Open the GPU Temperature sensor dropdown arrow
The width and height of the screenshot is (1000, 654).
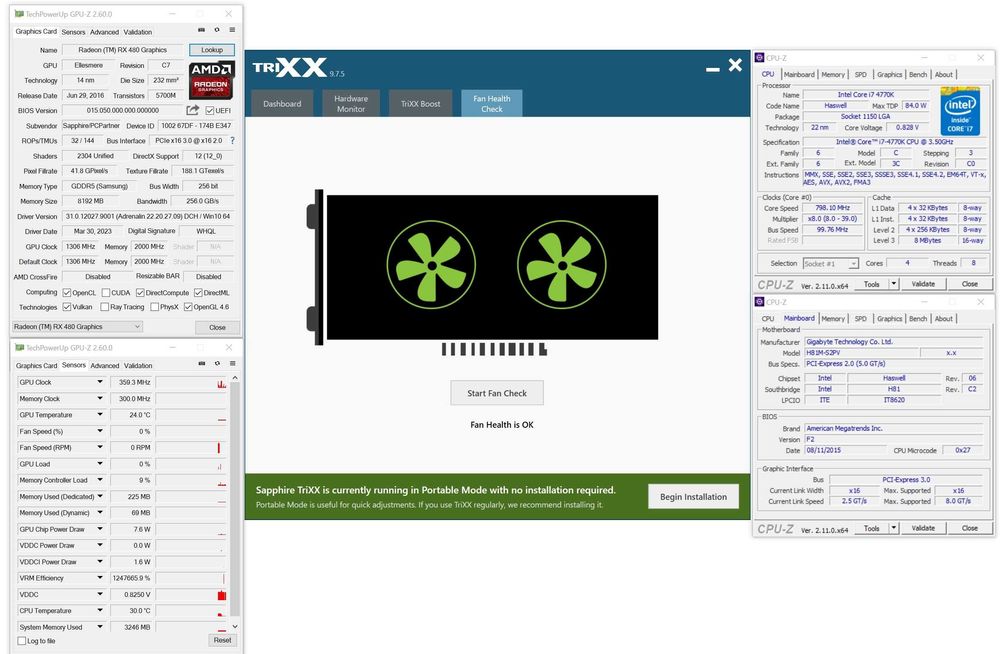click(100, 415)
